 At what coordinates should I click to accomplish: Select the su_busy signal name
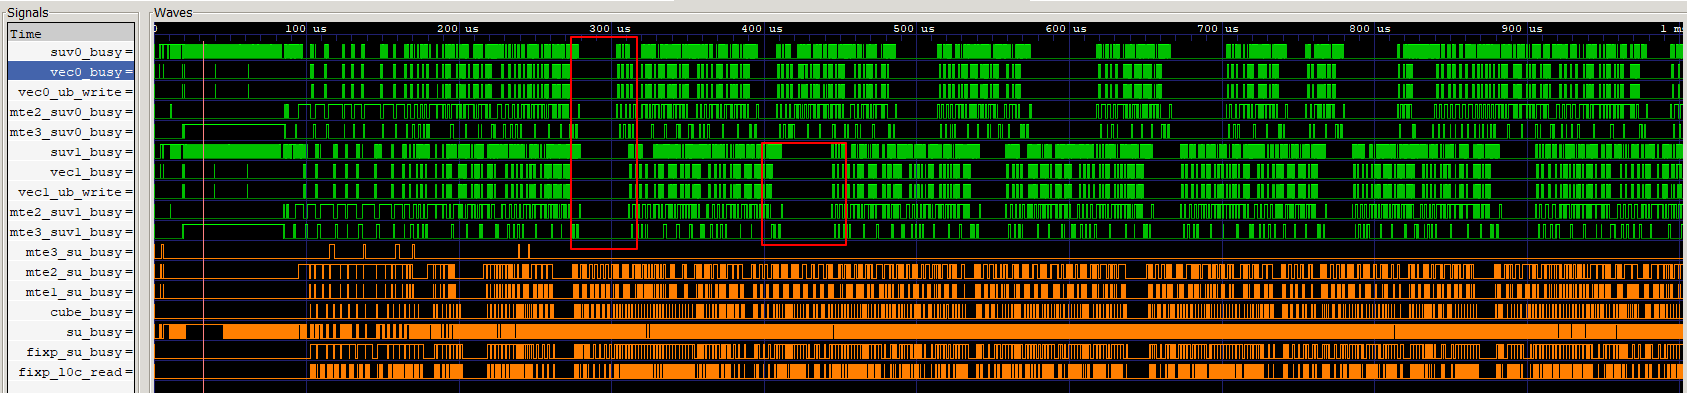pyautogui.click(x=71, y=332)
